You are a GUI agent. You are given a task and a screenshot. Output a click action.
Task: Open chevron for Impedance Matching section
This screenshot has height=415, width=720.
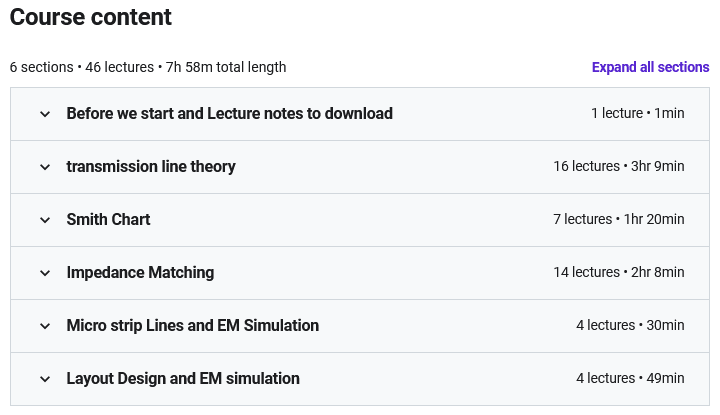click(45, 273)
